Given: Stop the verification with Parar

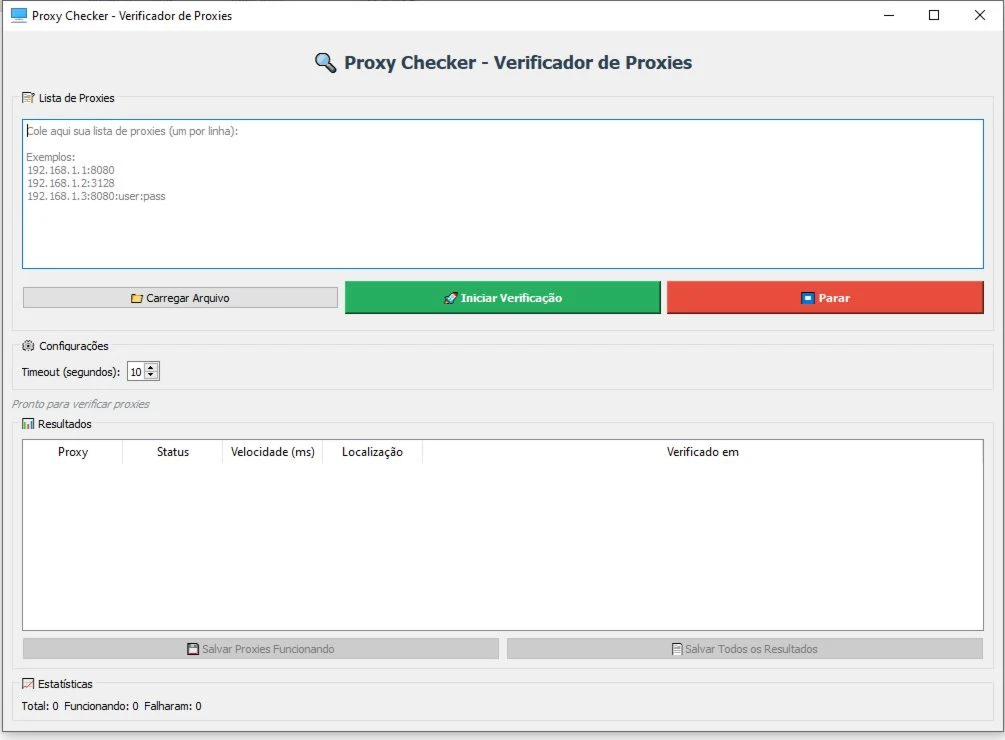Looking at the screenshot, I should click(825, 298).
